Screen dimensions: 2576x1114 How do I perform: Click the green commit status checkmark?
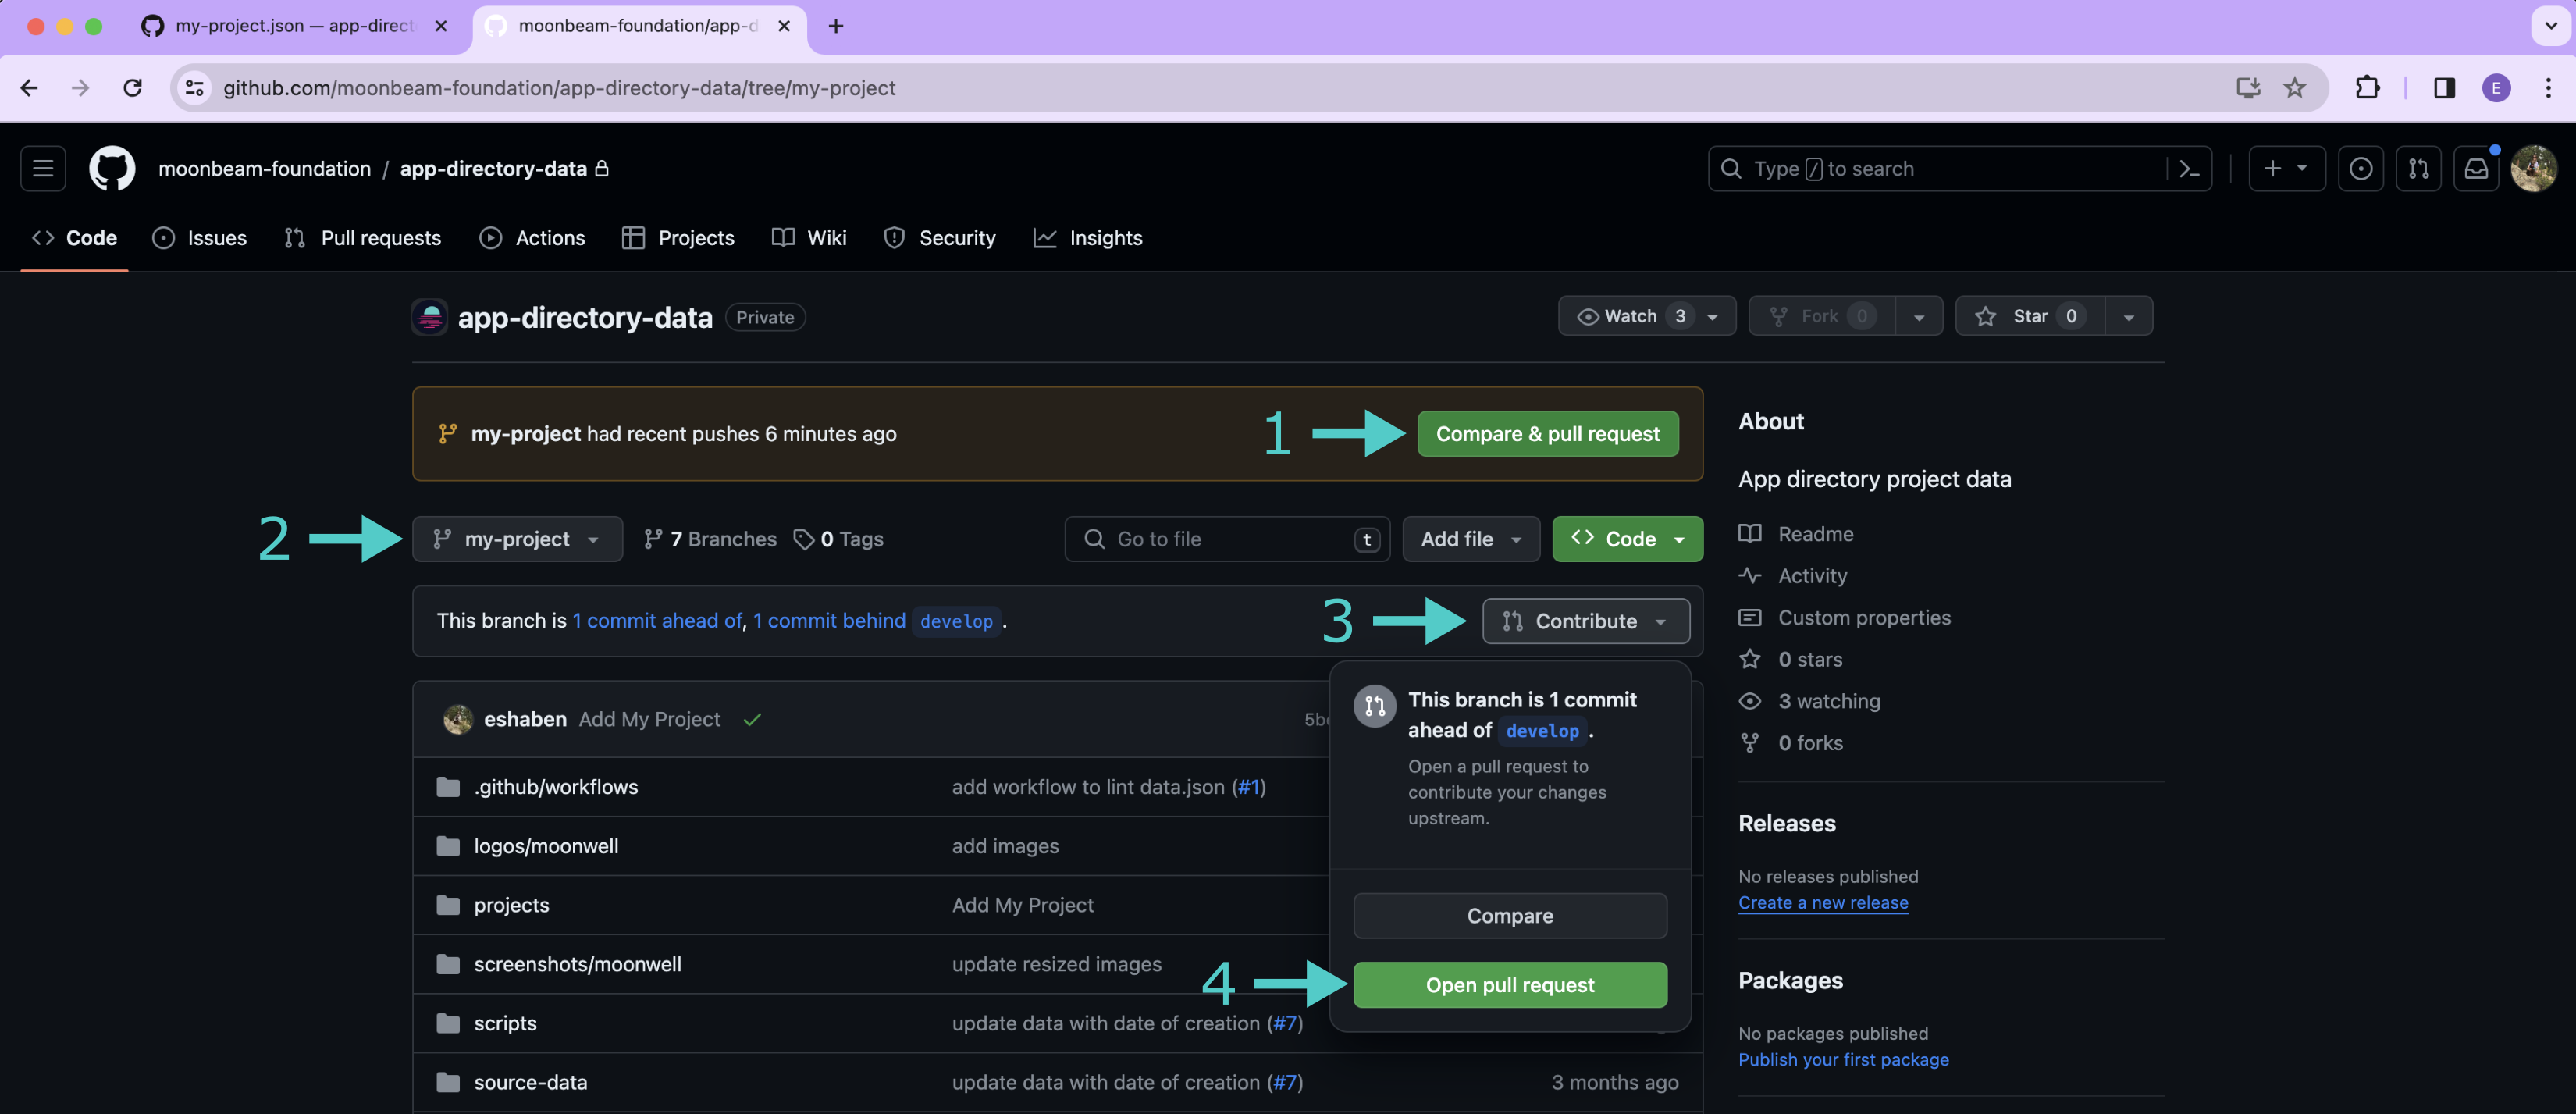(752, 719)
